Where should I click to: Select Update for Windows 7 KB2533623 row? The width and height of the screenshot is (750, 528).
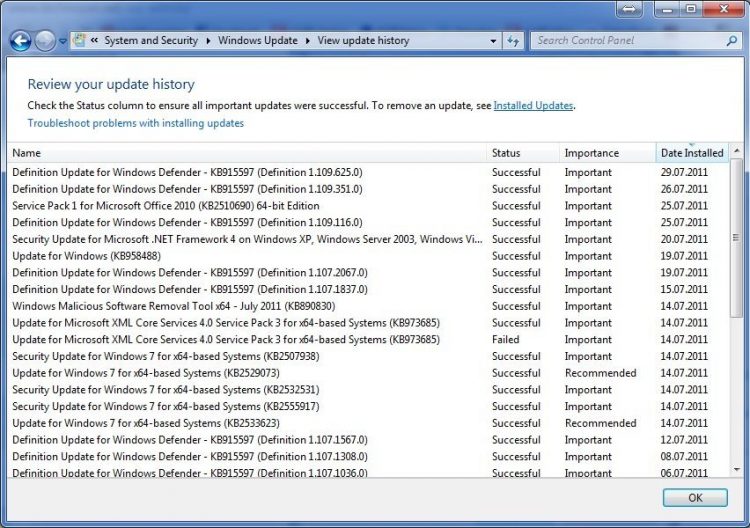(x=368, y=424)
